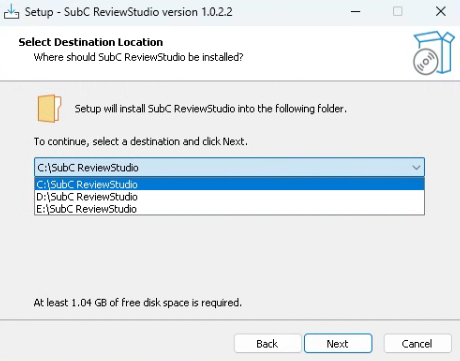Viewport: 460px width, 361px height.
Task: Click the box and disc installer image
Action: click(x=434, y=53)
